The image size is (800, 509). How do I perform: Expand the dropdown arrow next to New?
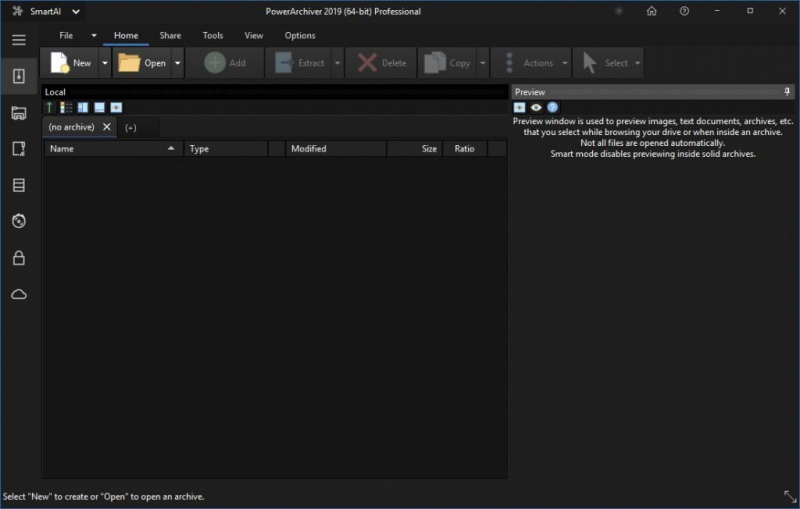coord(104,63)
